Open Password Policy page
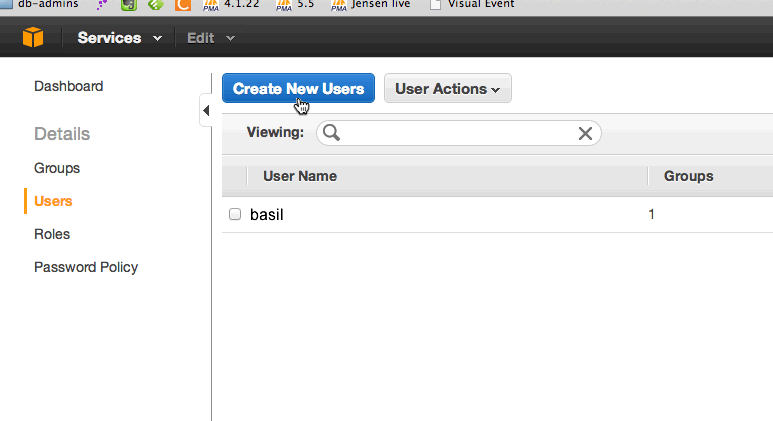 point(86,267)
